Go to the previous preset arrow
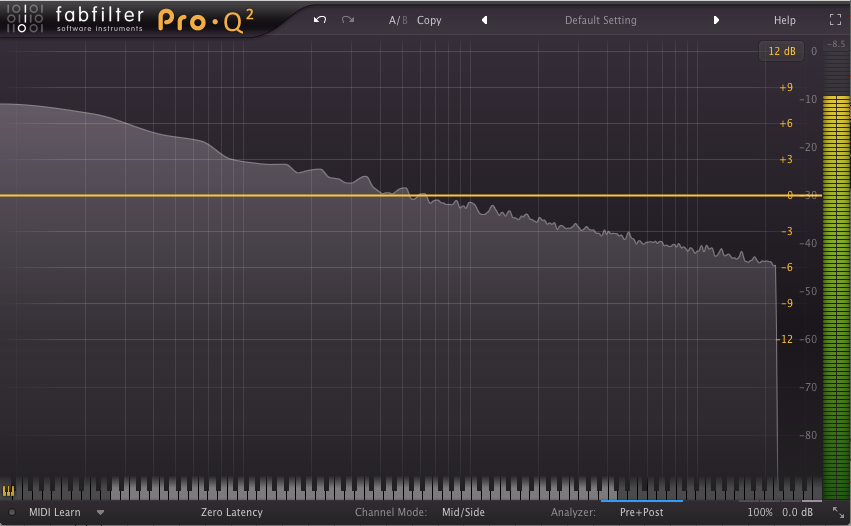The image size is (851, 526). tap(485, 20)
